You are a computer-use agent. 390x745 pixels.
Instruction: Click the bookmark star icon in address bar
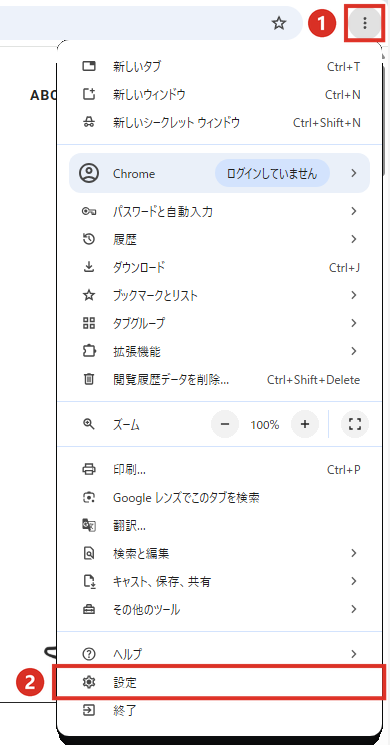[279, 23]
